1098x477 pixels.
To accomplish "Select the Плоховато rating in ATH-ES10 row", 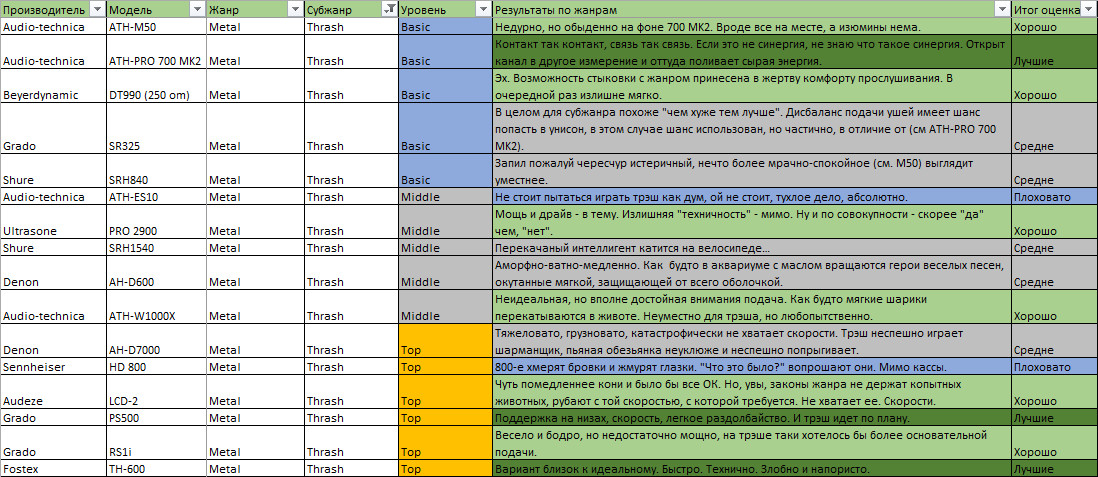I will [x=1054, y=197].
